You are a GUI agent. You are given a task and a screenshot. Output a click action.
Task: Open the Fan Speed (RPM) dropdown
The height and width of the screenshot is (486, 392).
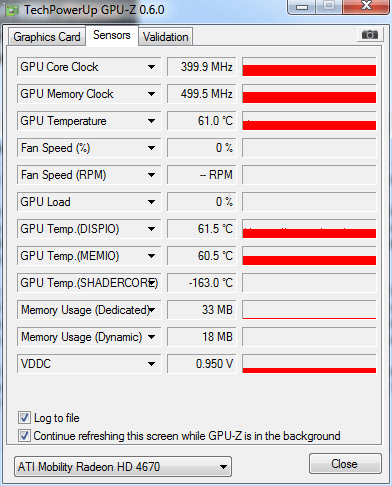click(x=151, y=175)
